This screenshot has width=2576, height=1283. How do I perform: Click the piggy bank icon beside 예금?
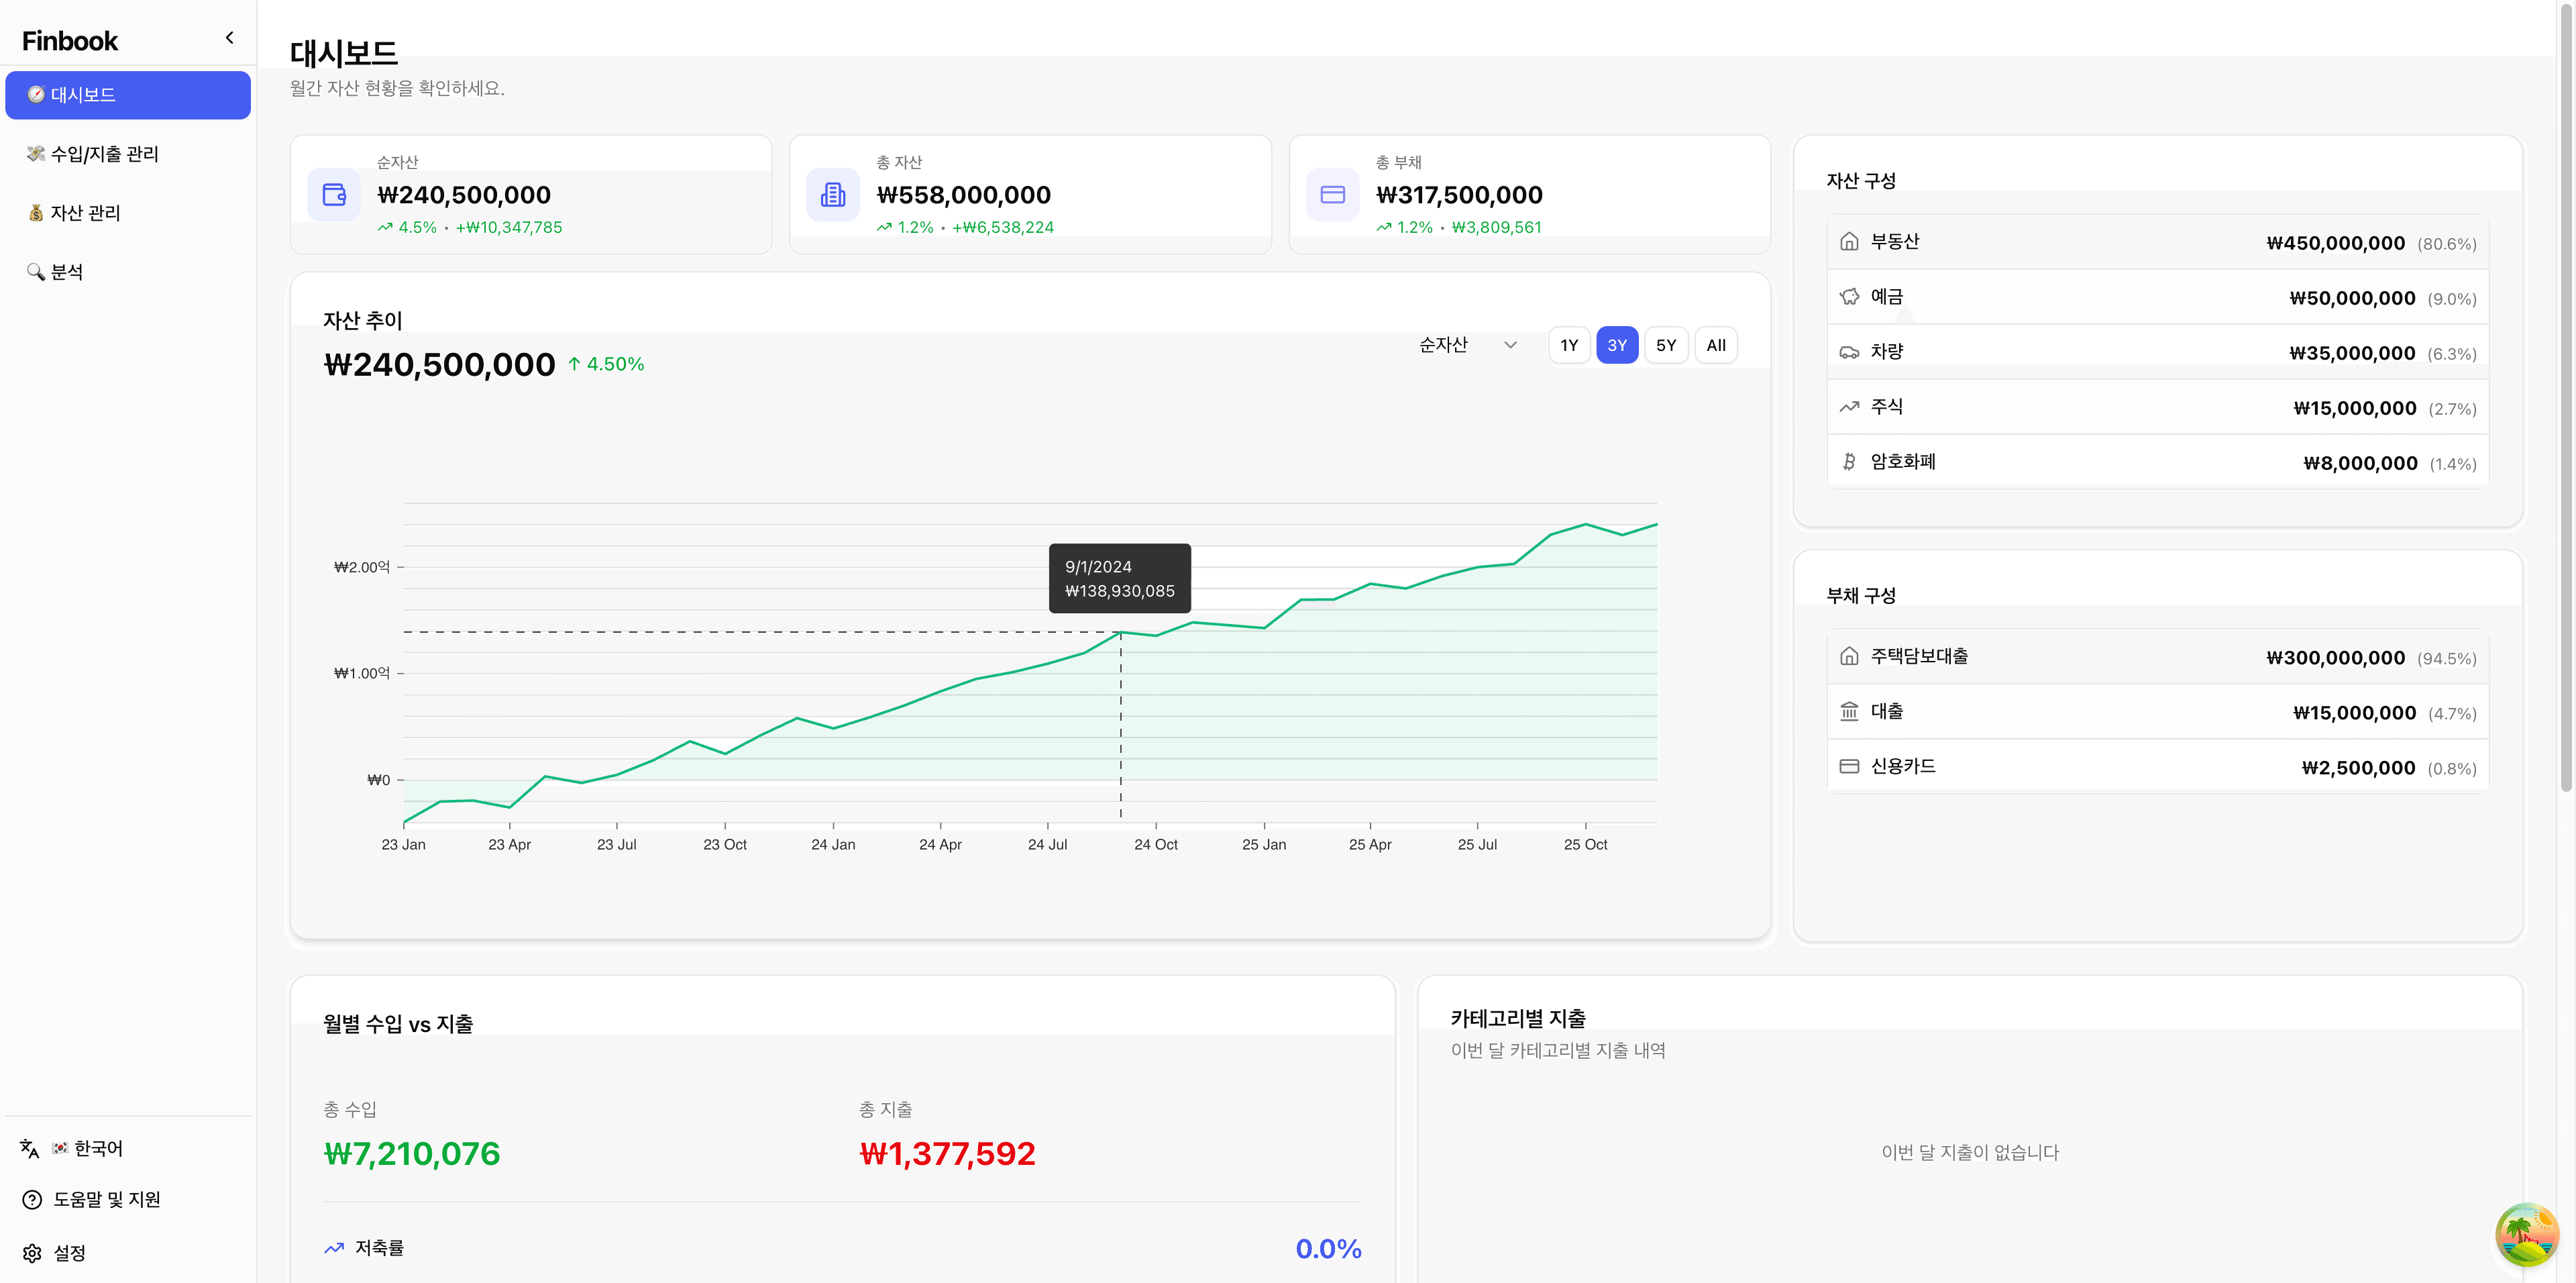click(1849, 297)
